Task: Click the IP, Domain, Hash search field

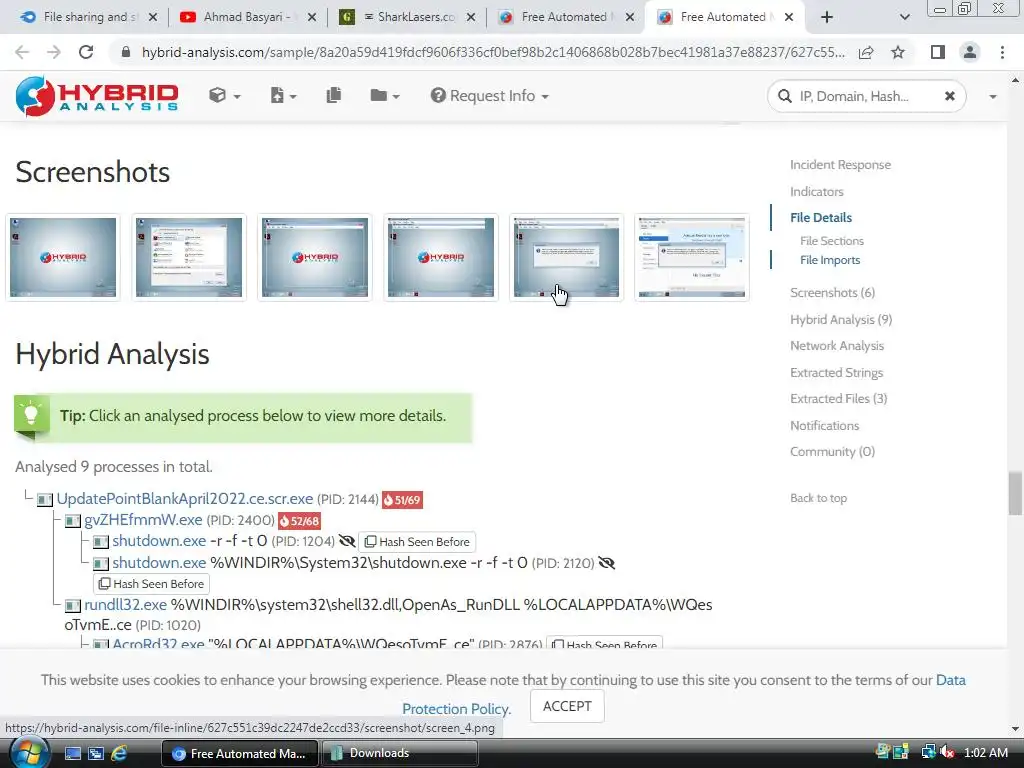Action: coord(866,97)
